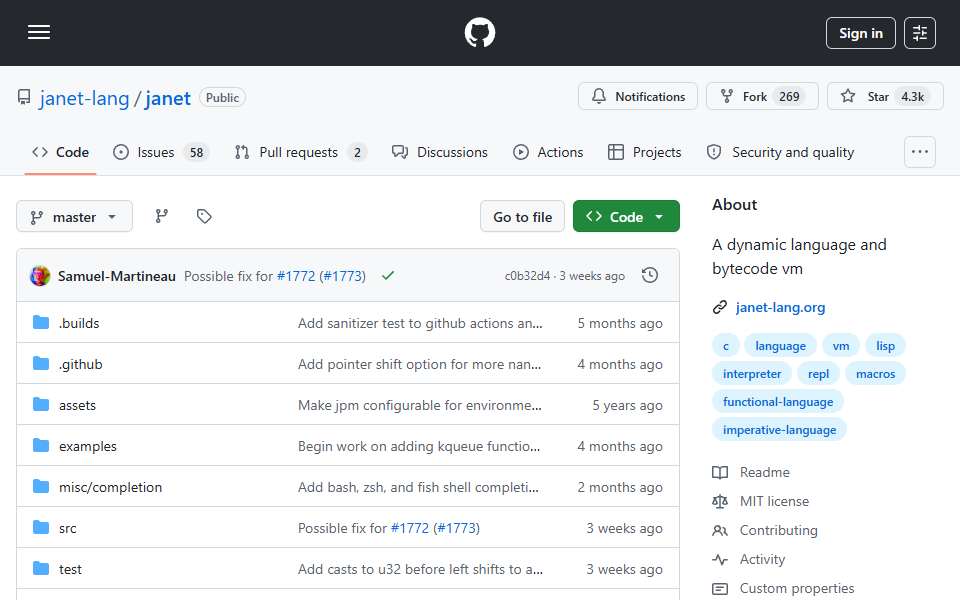This screenshot has width=960, height=600.
Task: Open the janet repository name link
Action: click(x=168, y=98)
